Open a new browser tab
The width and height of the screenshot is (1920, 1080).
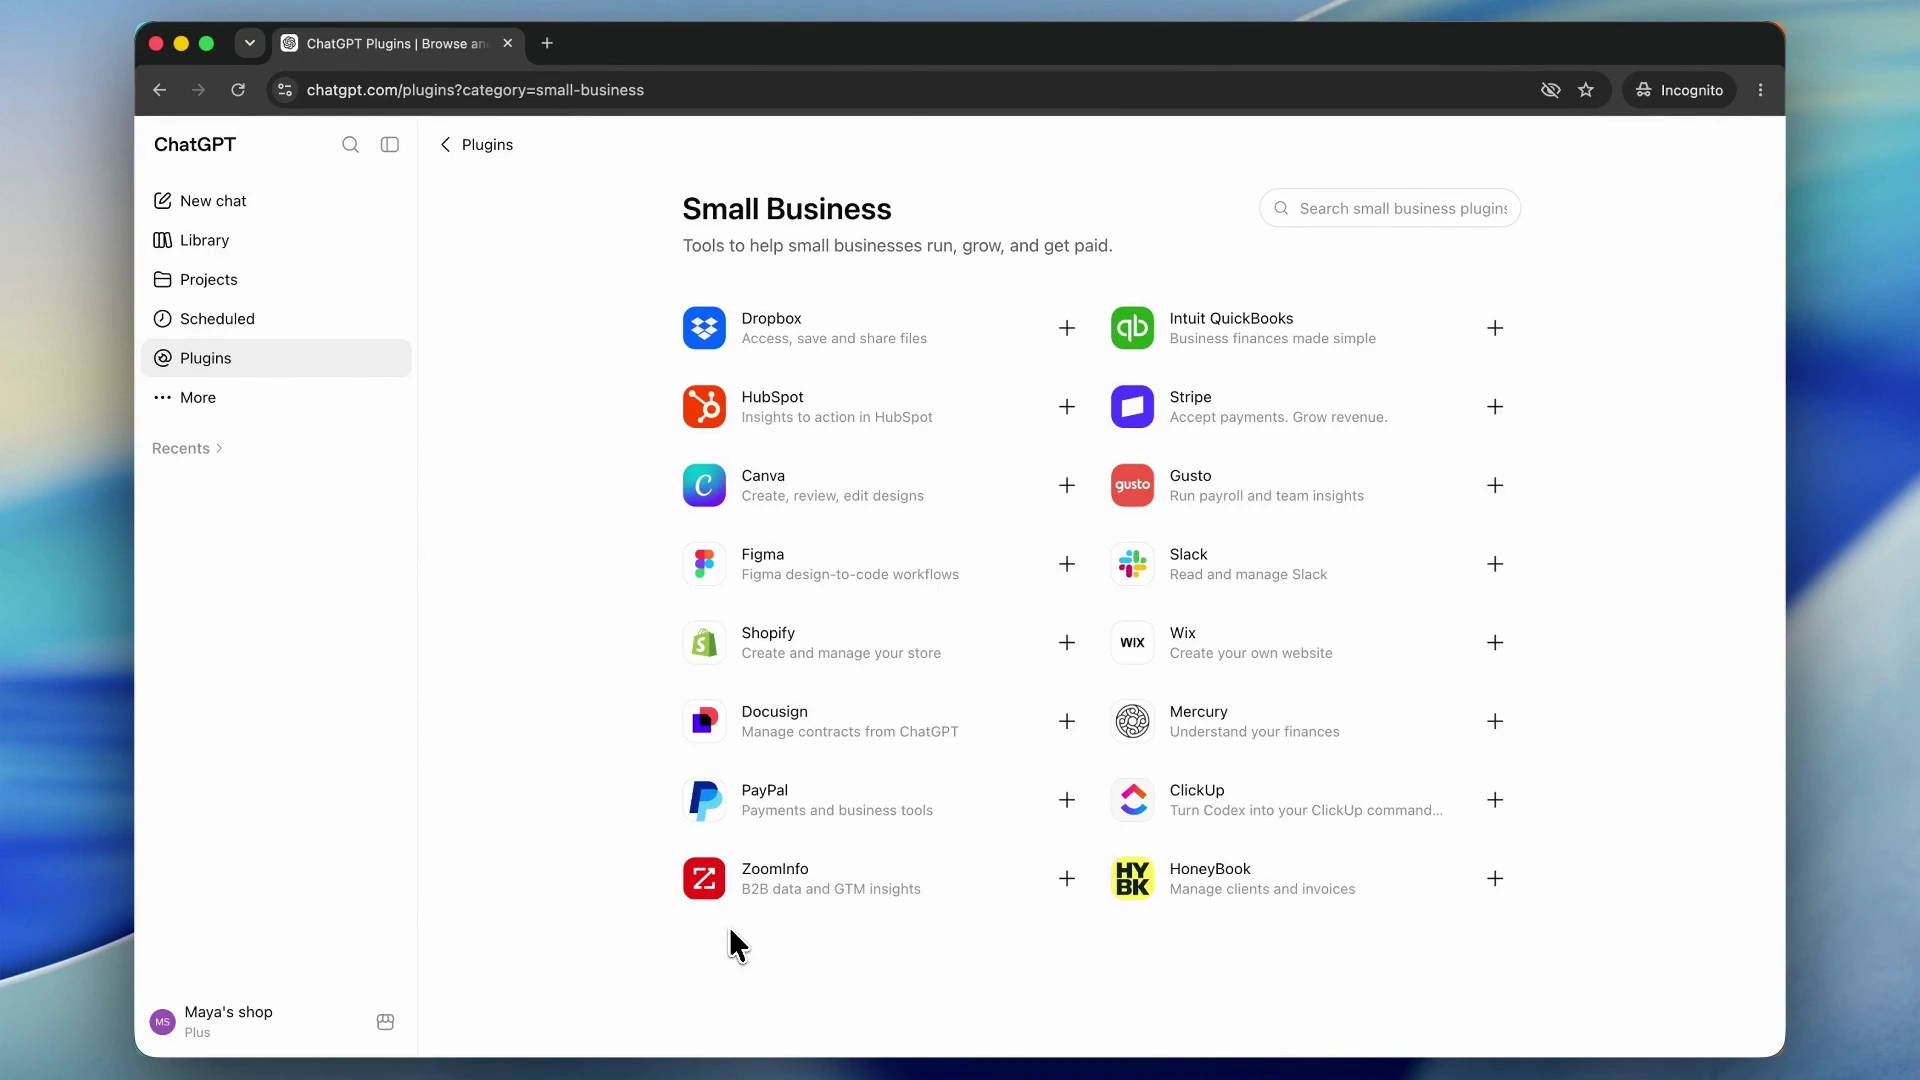coord(547,43)
